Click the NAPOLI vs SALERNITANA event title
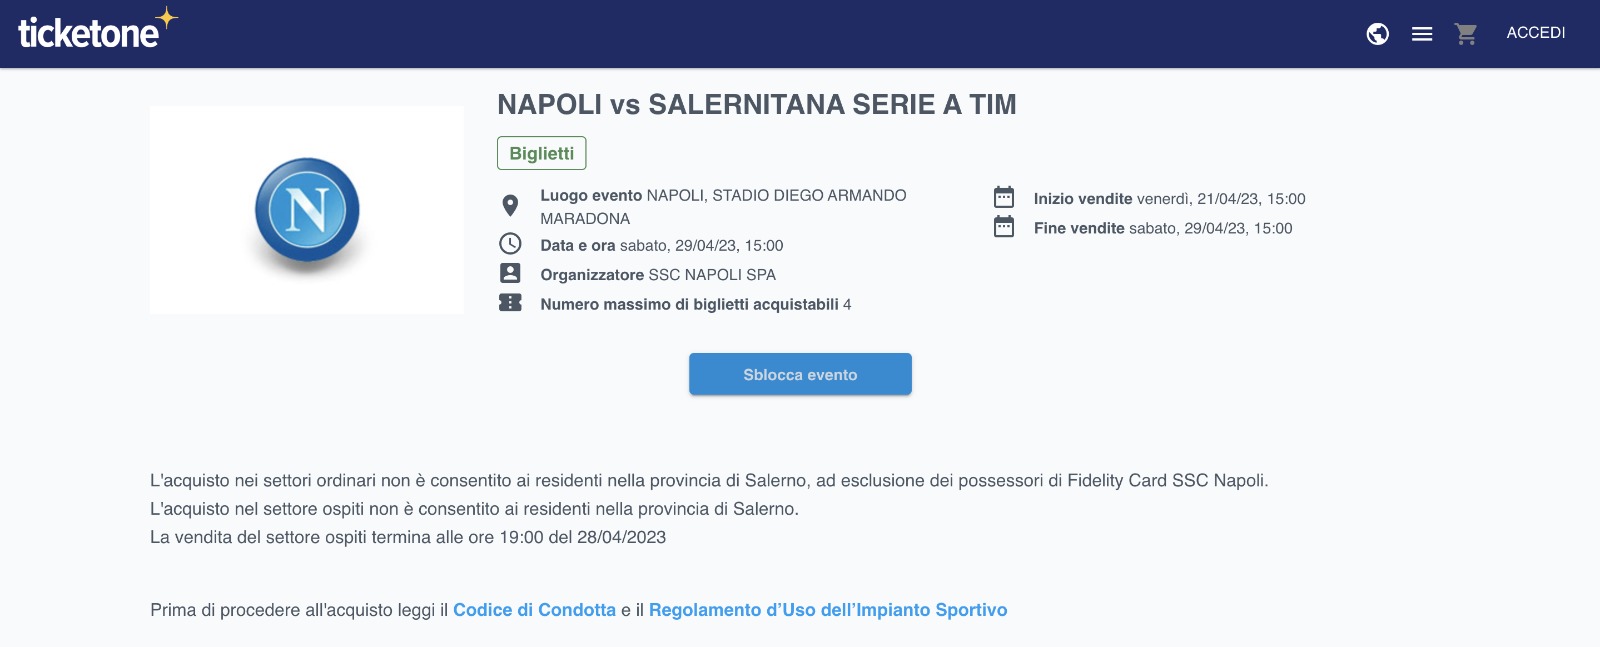1600x647 pixels. pos(756,105)
